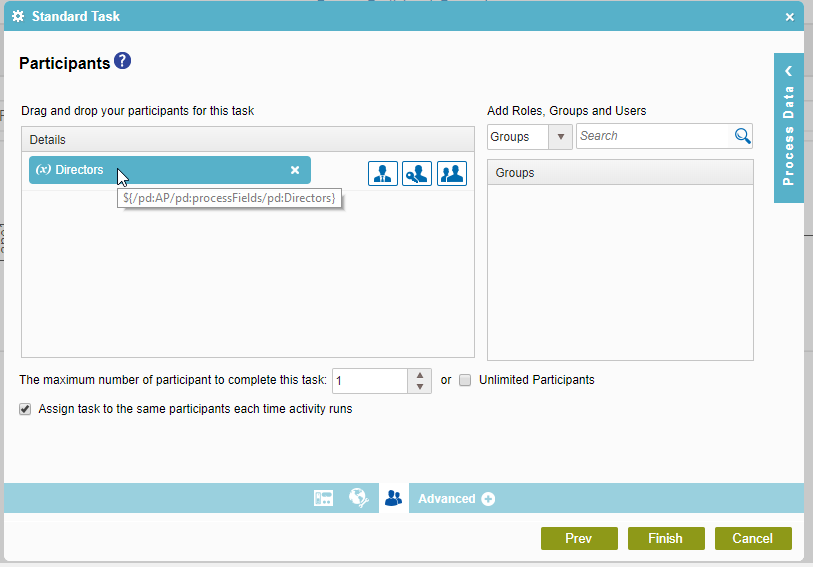Increase the maximum participant number

coord(420,375)
